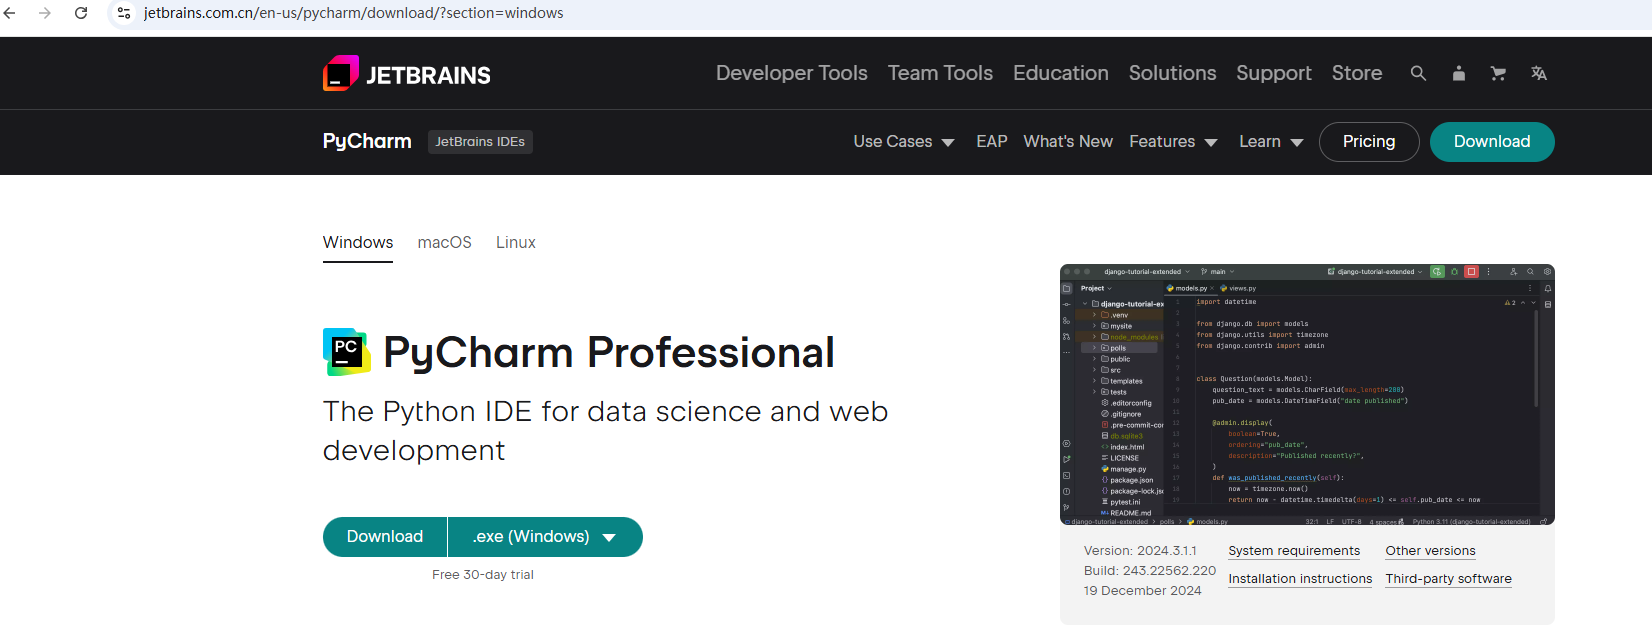Click the 'Version: 2024.3.1.1' text

coord(1140,551)
